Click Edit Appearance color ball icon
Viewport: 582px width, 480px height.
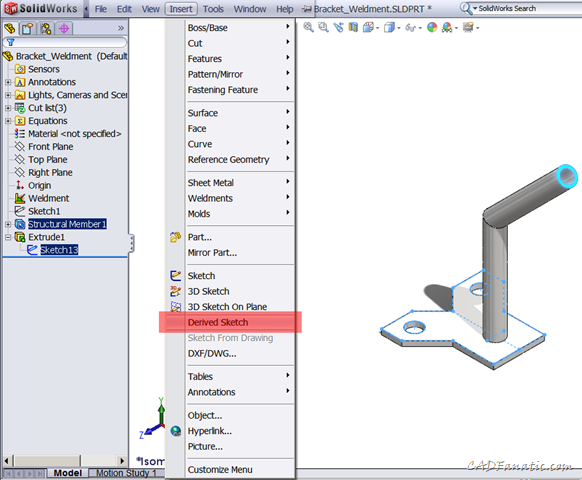pos(432,27)
